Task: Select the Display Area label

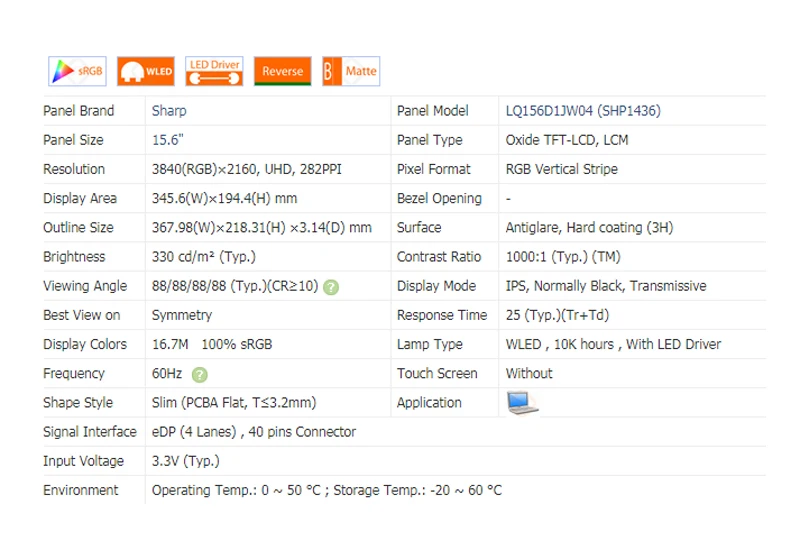Action: pos(80,198)
